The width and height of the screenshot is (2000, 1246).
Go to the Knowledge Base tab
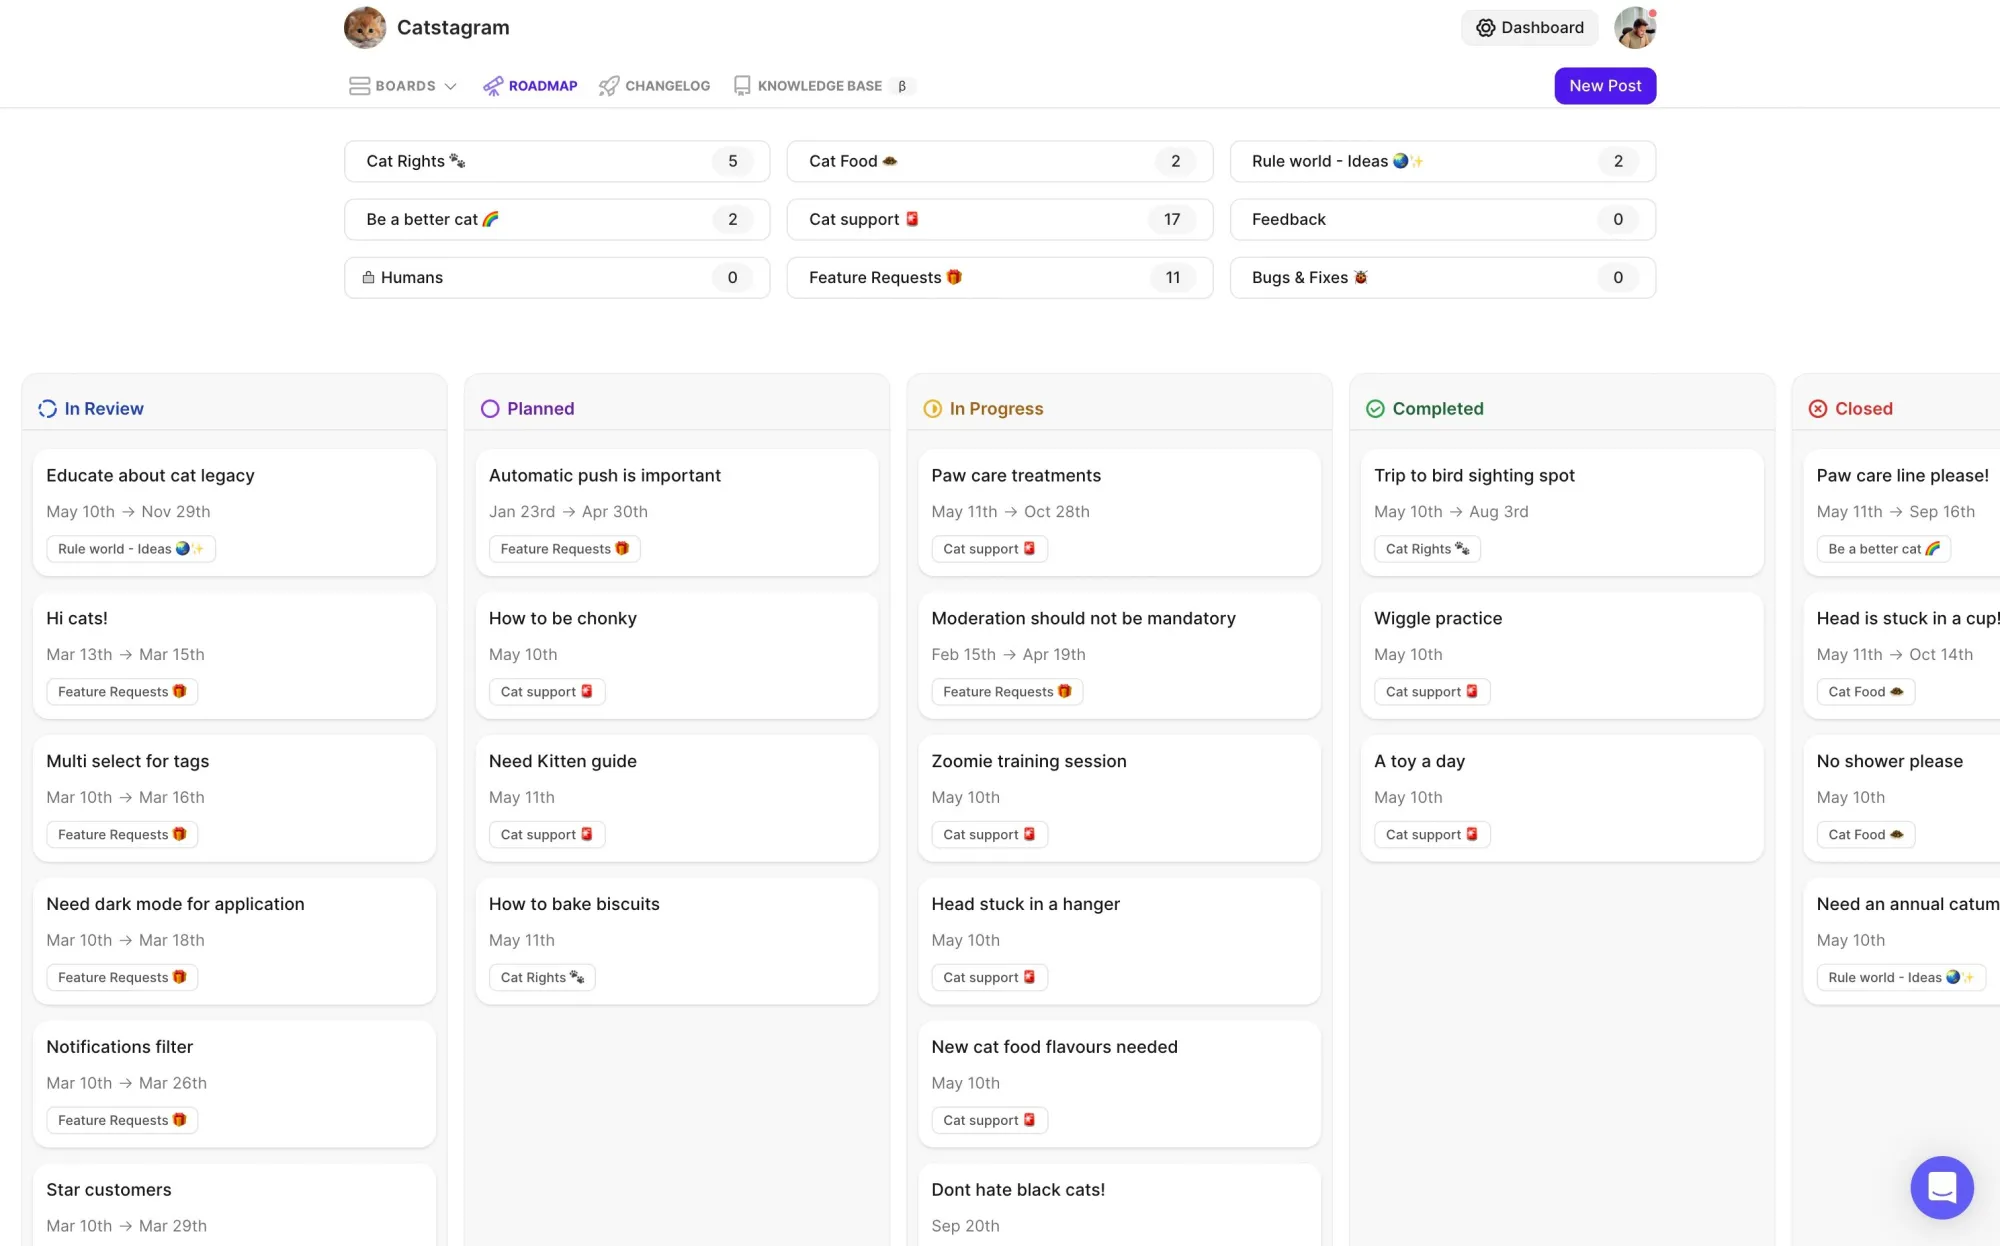pos(808,86)
